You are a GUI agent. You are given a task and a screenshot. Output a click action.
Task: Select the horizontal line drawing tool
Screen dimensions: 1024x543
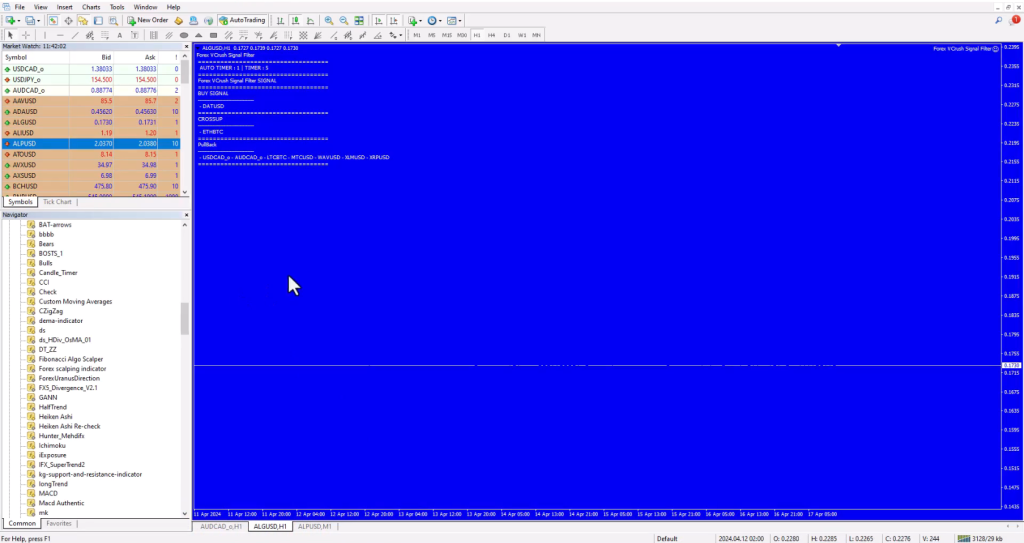(59, 35)
